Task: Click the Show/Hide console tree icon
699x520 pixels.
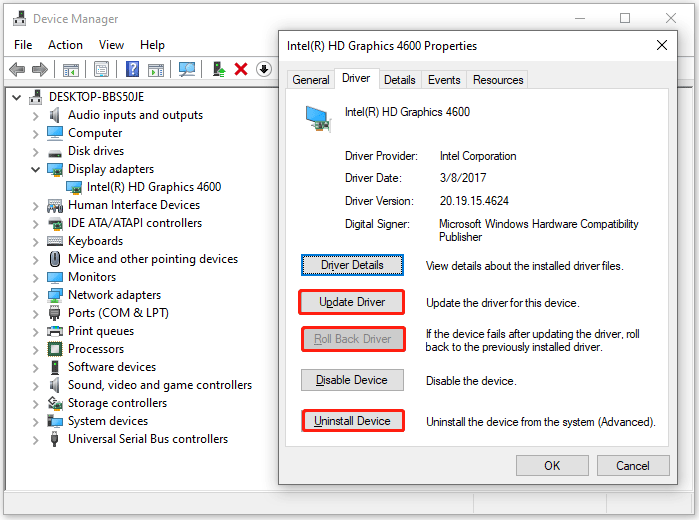Action: click(71, 70)
